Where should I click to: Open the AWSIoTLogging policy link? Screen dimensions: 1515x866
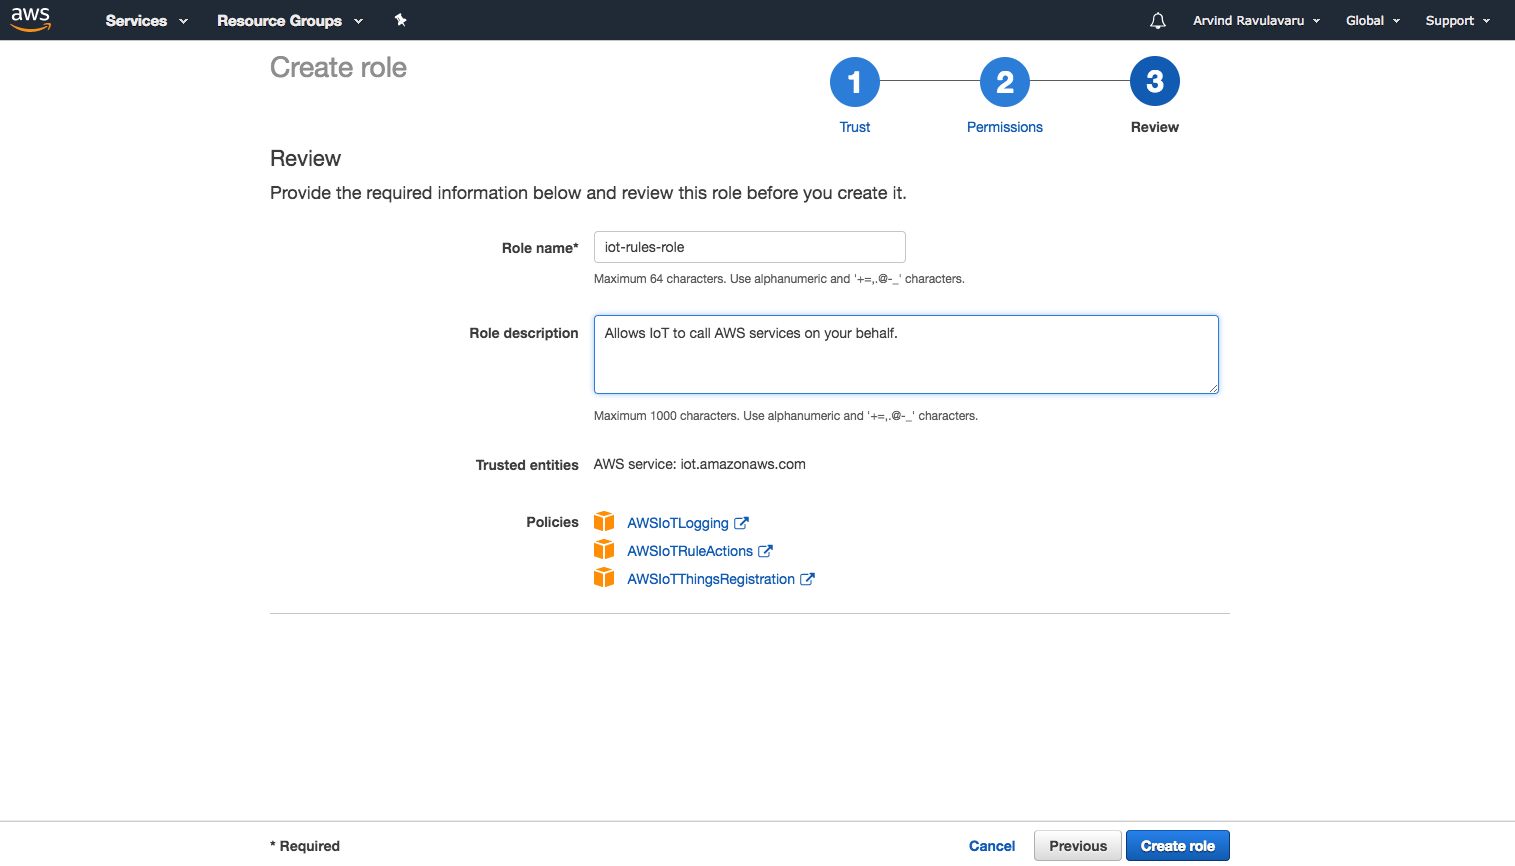tap(678, 523)
